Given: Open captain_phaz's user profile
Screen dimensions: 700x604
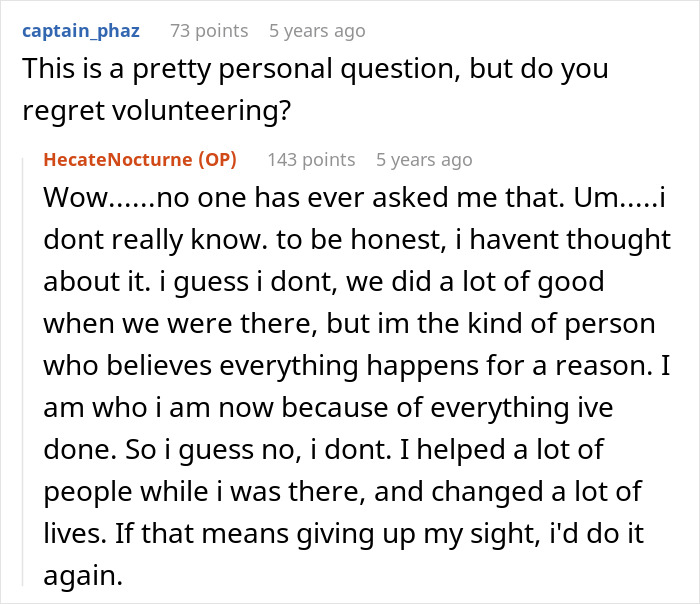Looking at the screenshot, I should 80,31.
